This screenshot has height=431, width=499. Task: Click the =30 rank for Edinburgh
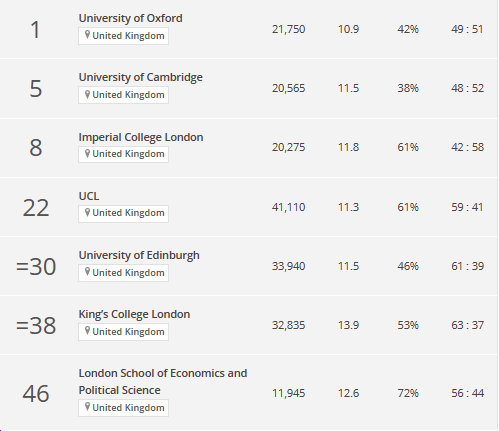click(x=36, y=267)
